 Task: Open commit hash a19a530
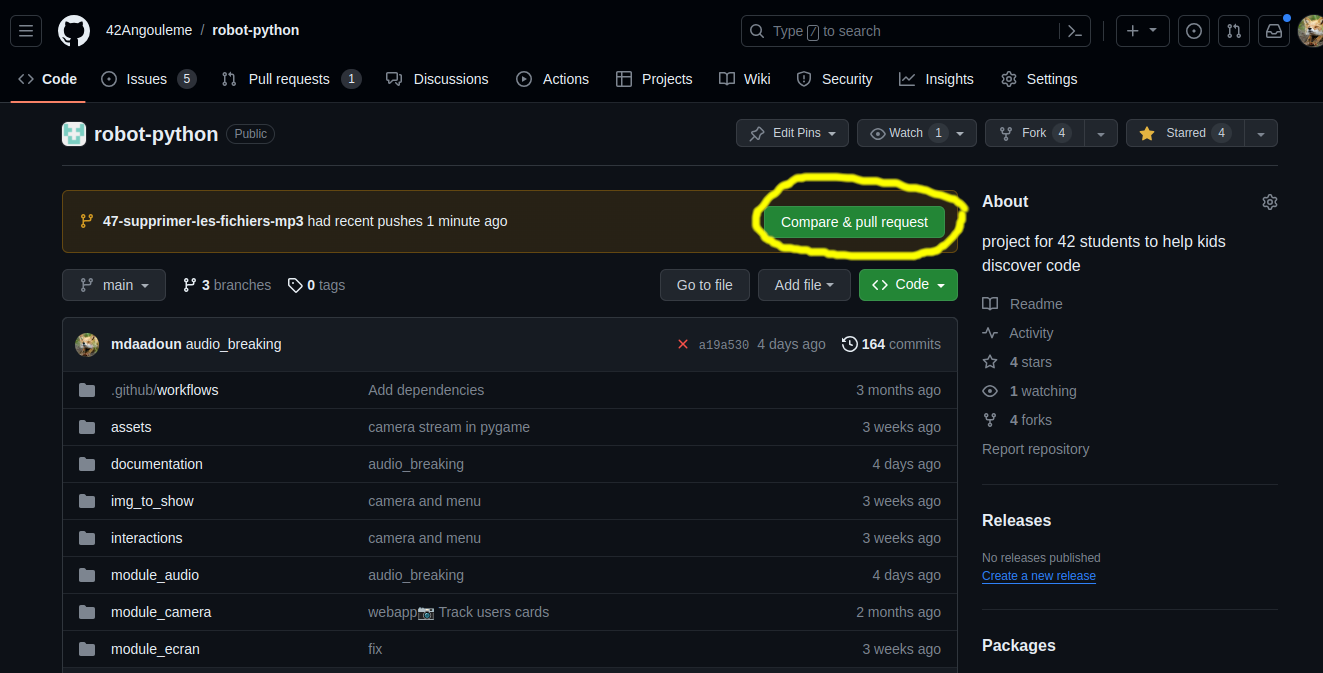(723, 344)
